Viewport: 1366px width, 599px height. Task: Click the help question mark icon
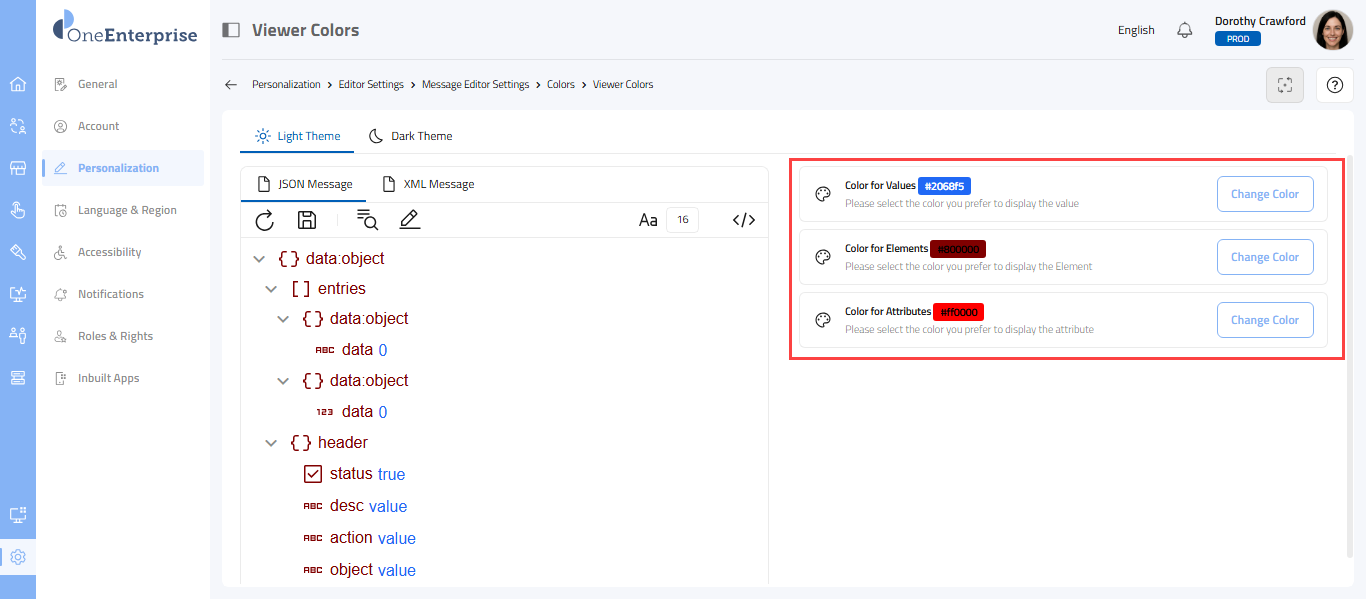click(x=1334, y=85)
